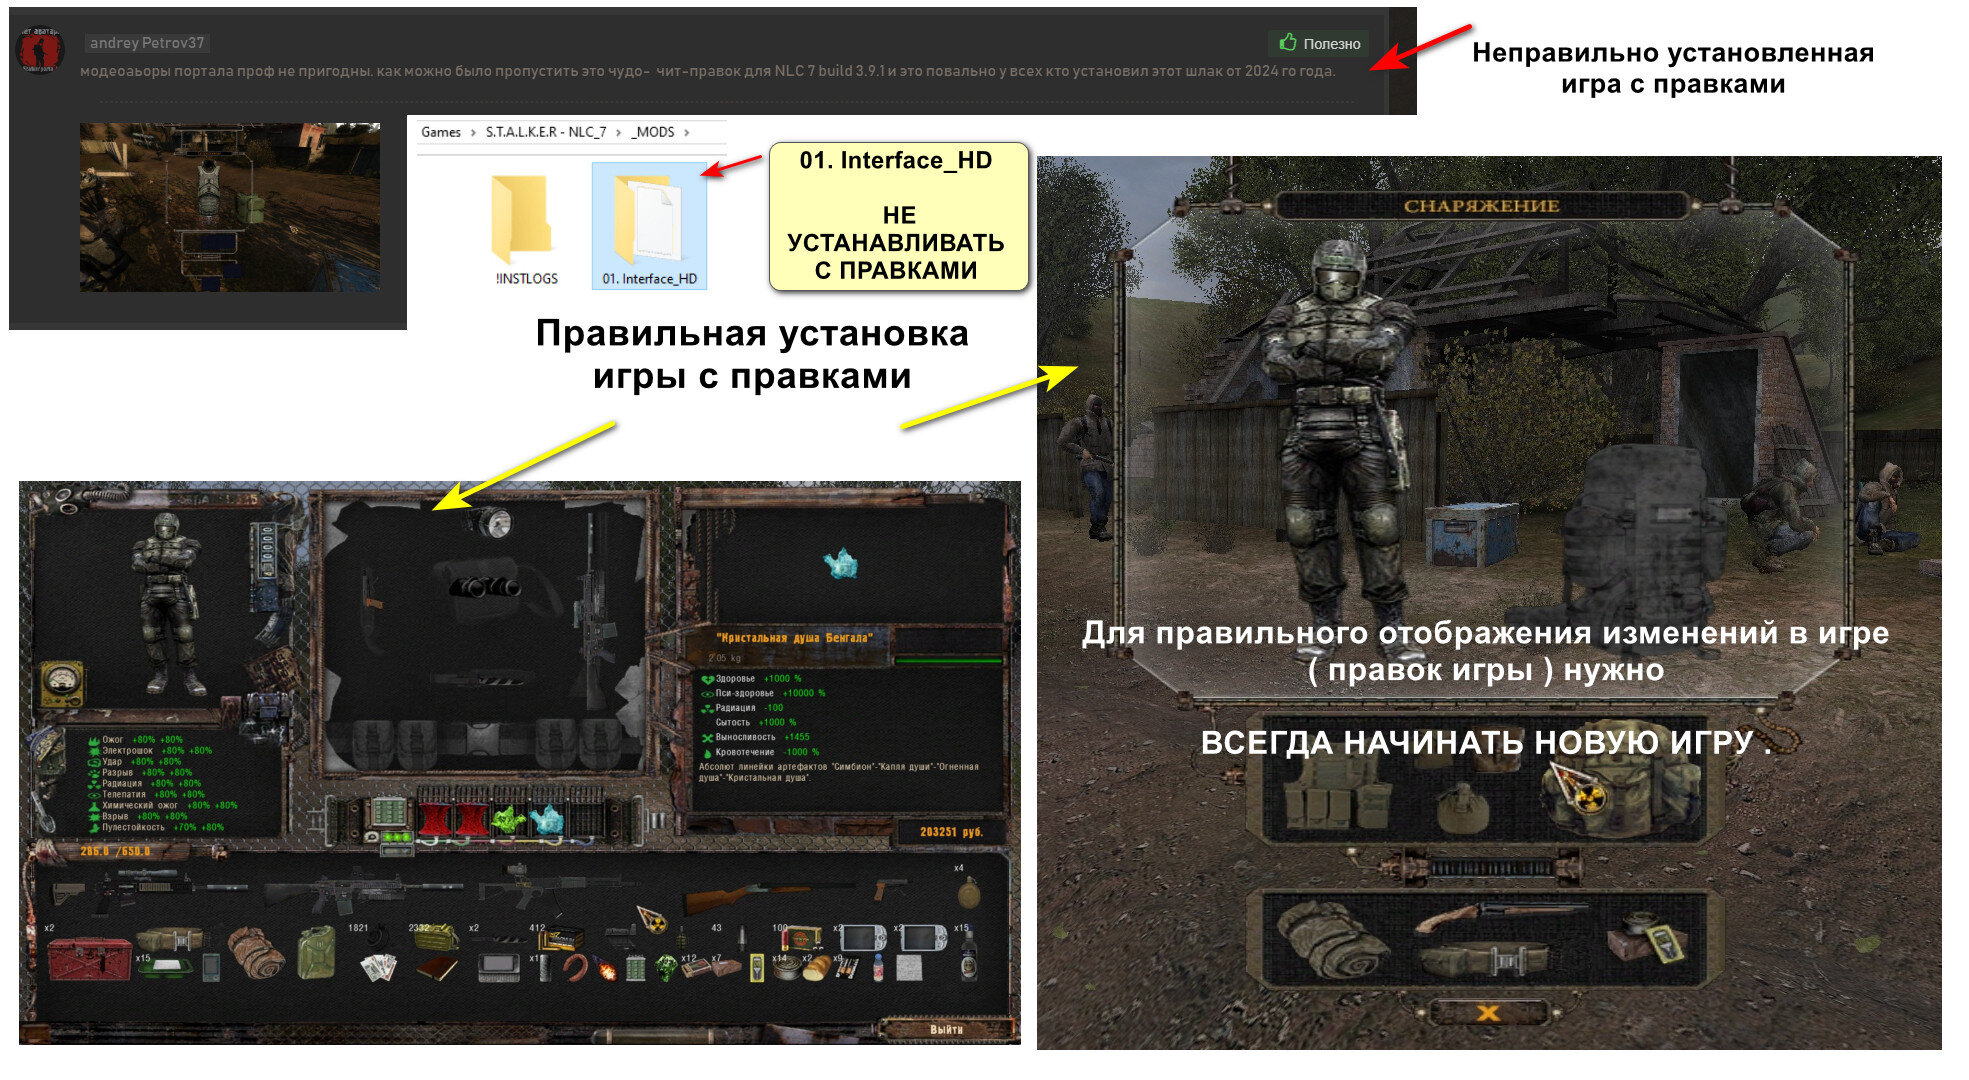This screenshot has height=1080, width=1969.
Task: Select the sawed-off shotgun in equipment panel
Action: click(x=1500, y=915)
